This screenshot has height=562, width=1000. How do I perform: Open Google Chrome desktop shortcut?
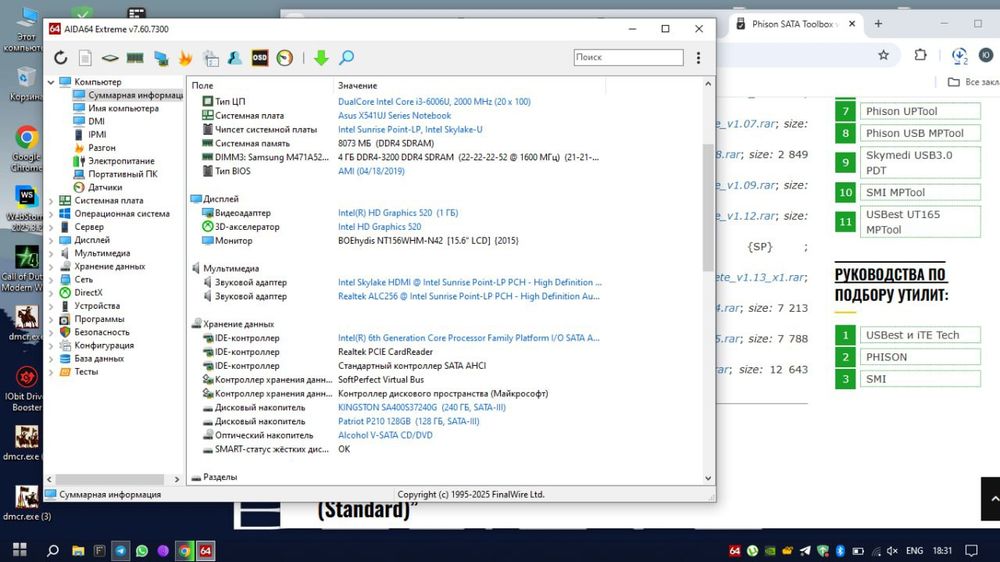tap(26, 148)
